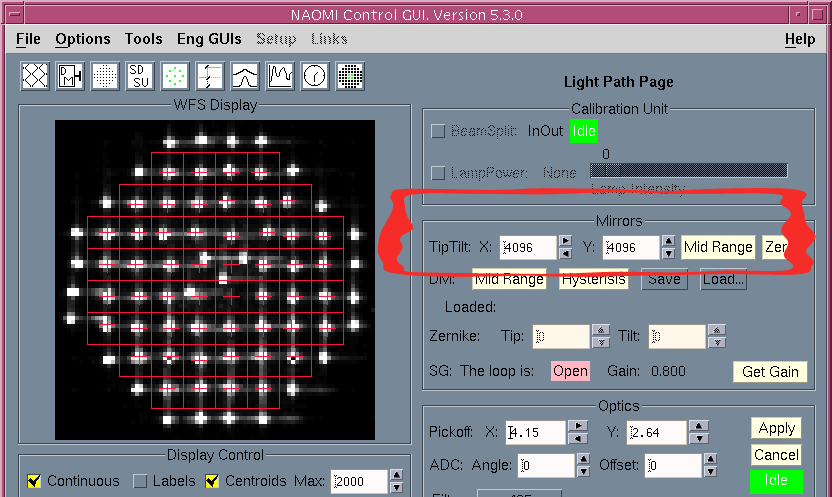The image size is (832, 497).
Task: Increase the display Max value with up arrow
Action: pos(397,475)
